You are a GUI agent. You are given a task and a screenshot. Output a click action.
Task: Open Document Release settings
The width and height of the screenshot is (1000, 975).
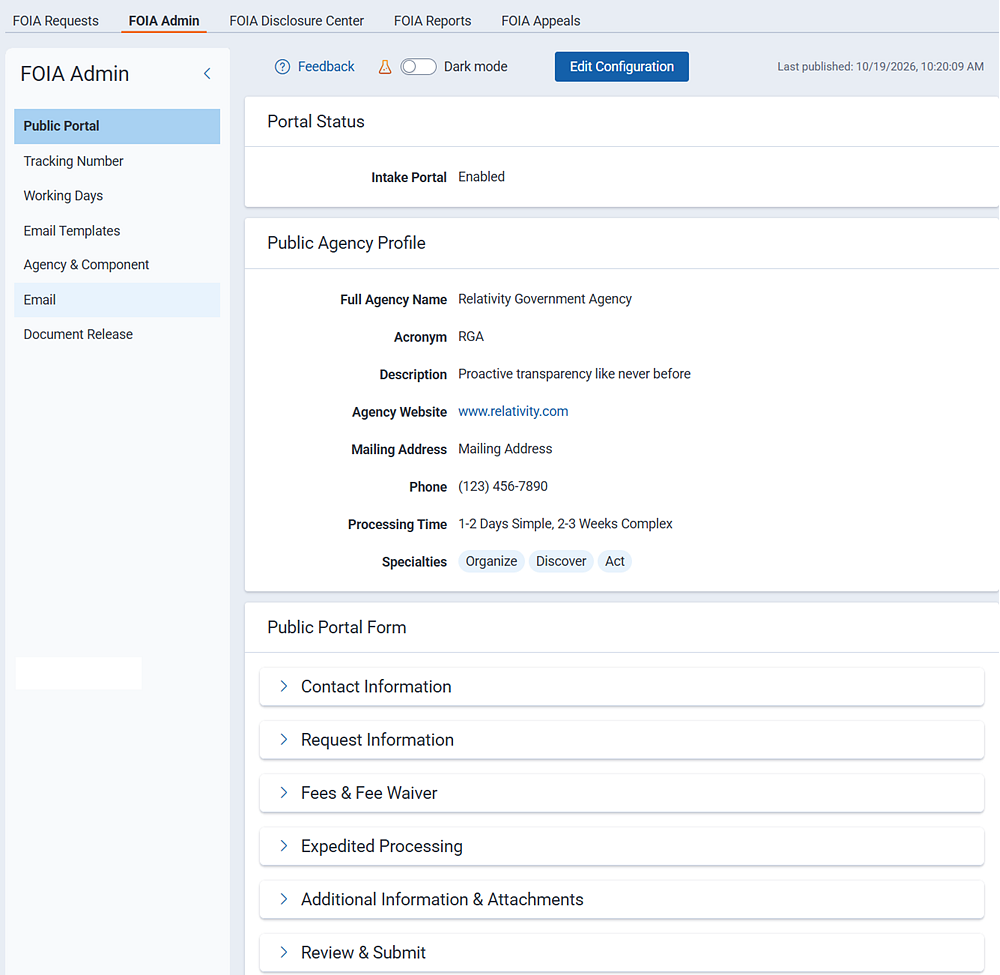pyautogui.click(x=117, y=334)
